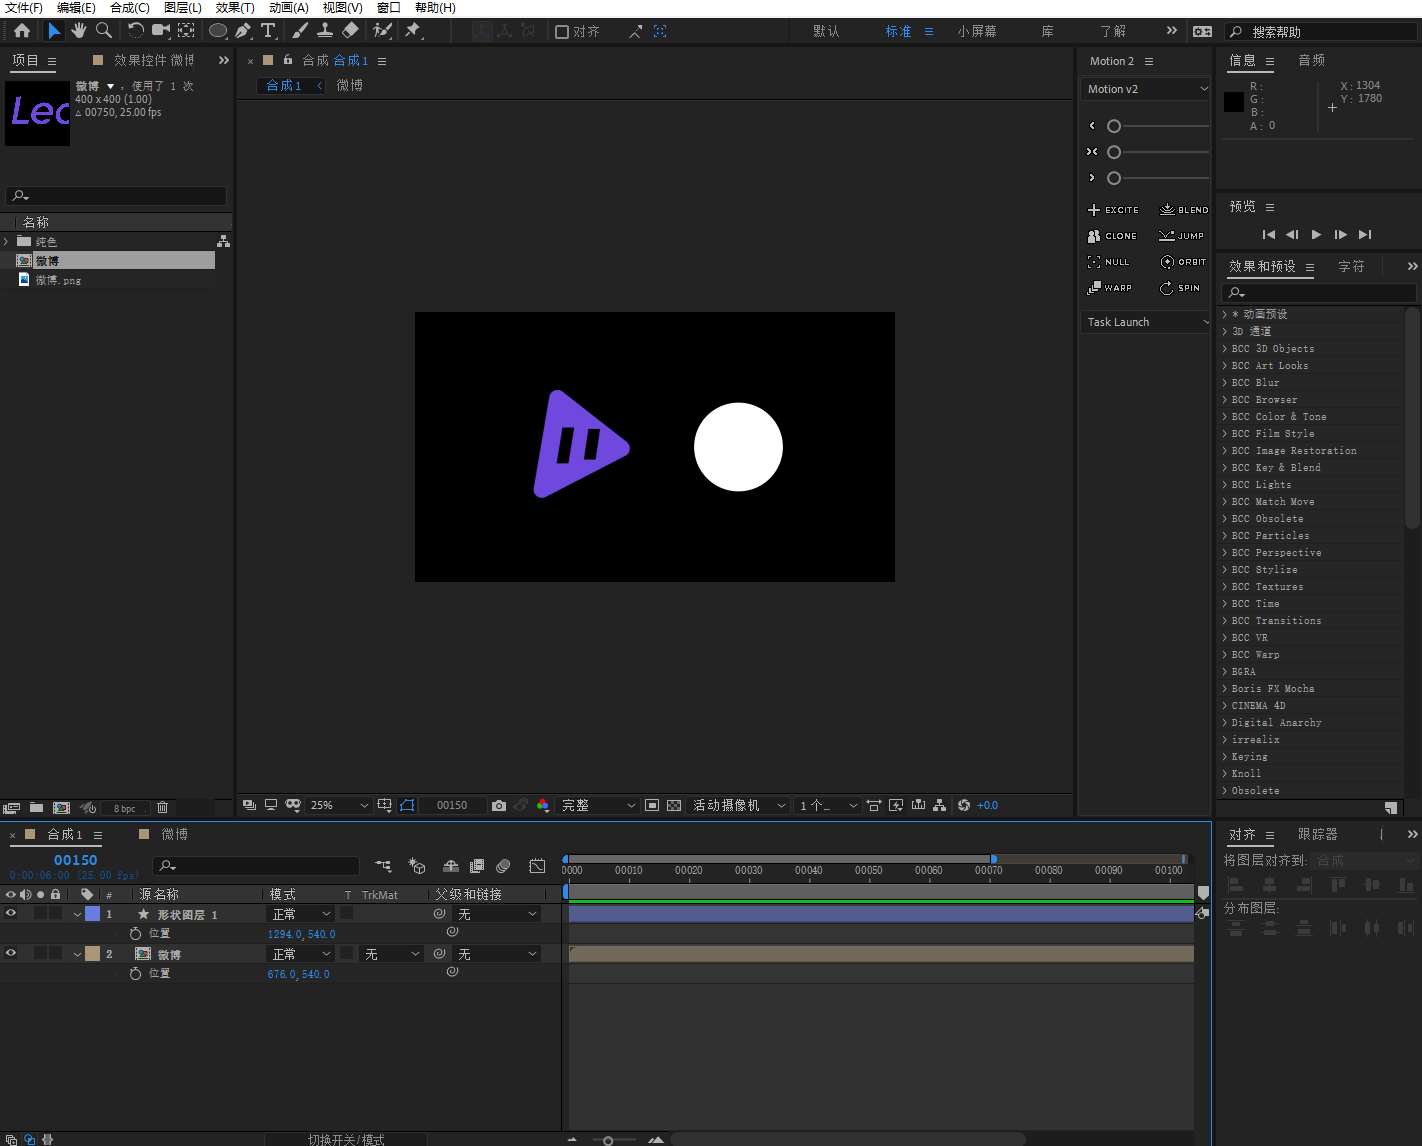This screenshot has width=1422, height=1146.
Task: Click the timeline search field
Action: (256, 866)
